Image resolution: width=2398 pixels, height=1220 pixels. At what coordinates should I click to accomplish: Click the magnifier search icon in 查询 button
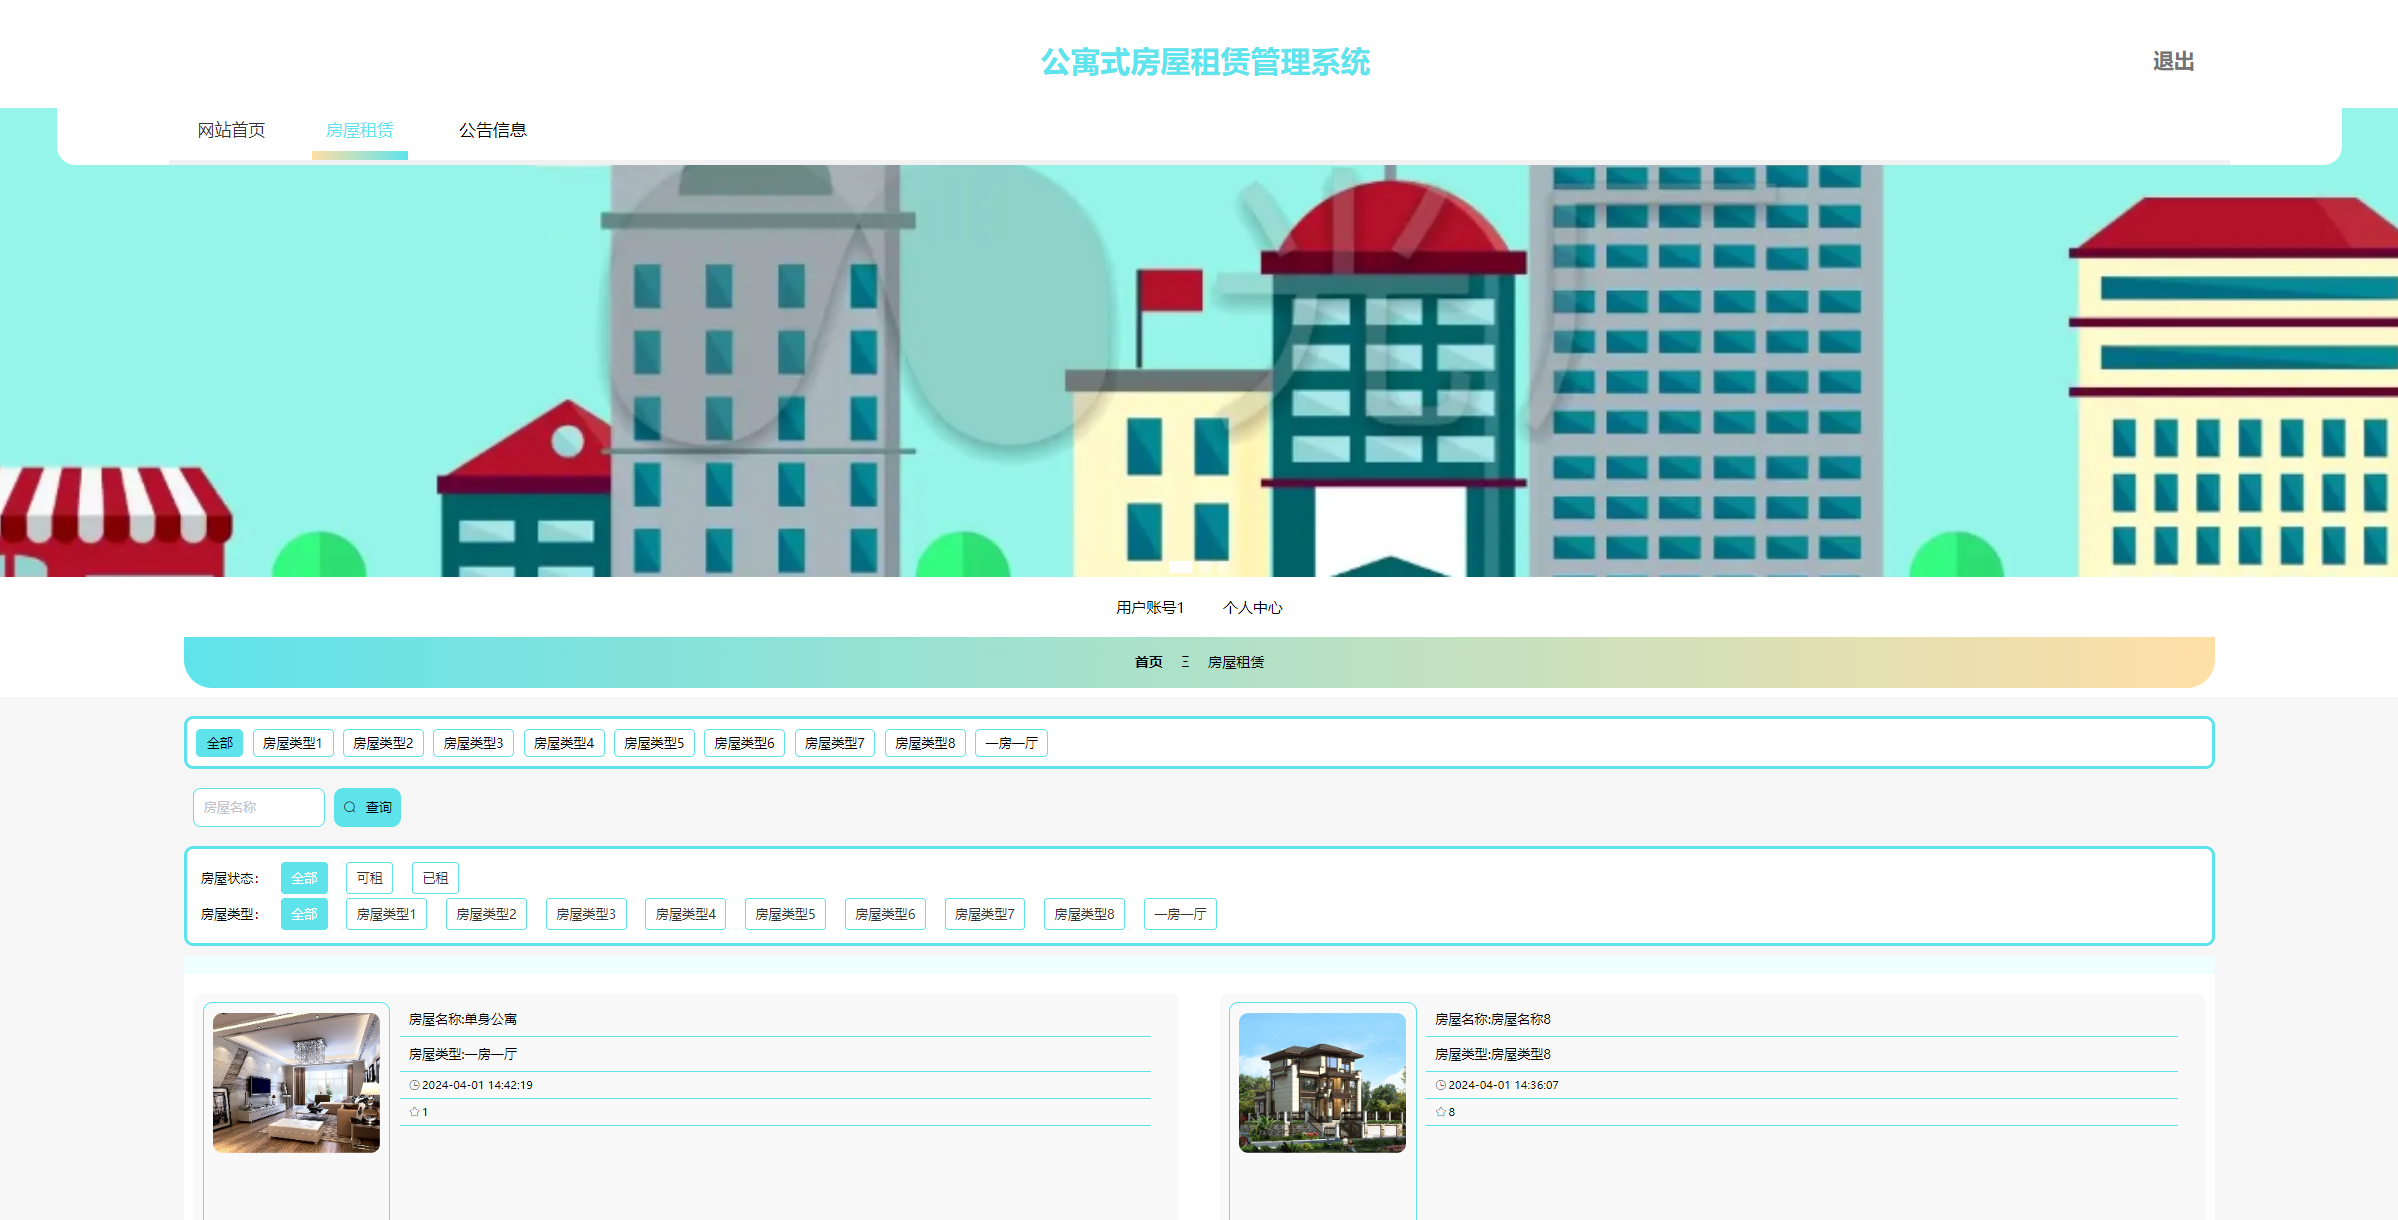350,807
